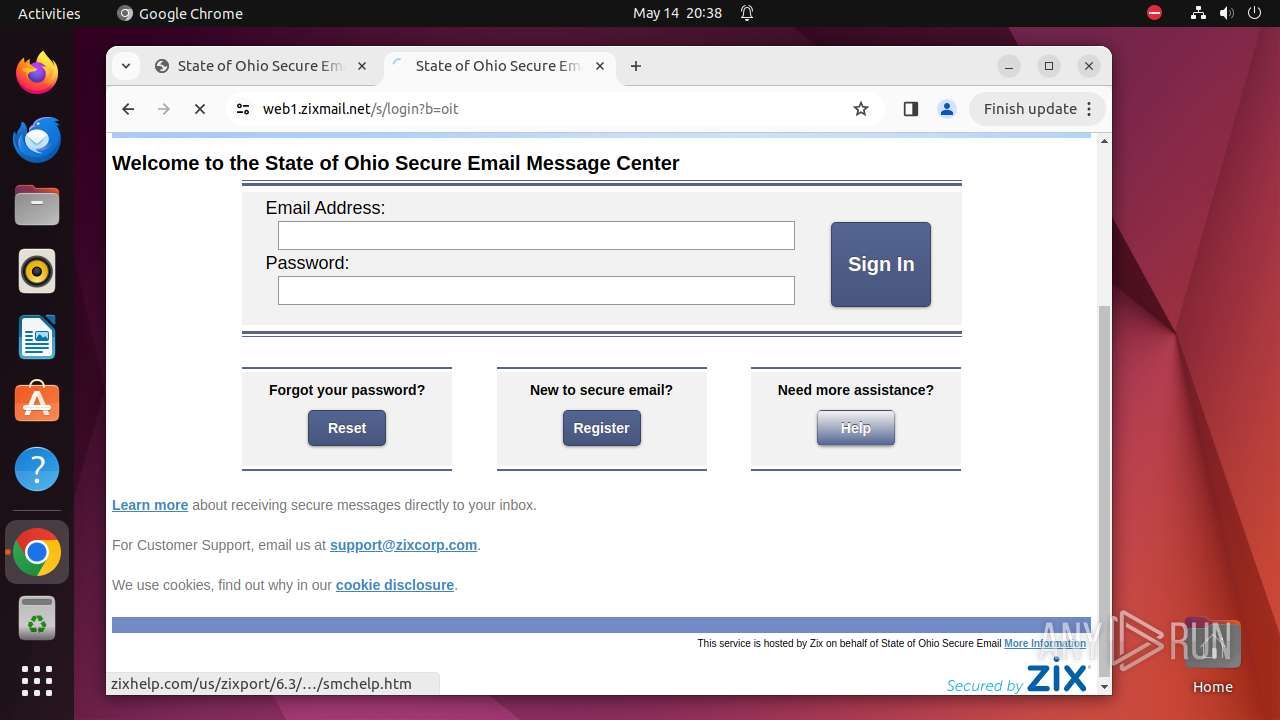Open Activities overview

click(49, 13)
